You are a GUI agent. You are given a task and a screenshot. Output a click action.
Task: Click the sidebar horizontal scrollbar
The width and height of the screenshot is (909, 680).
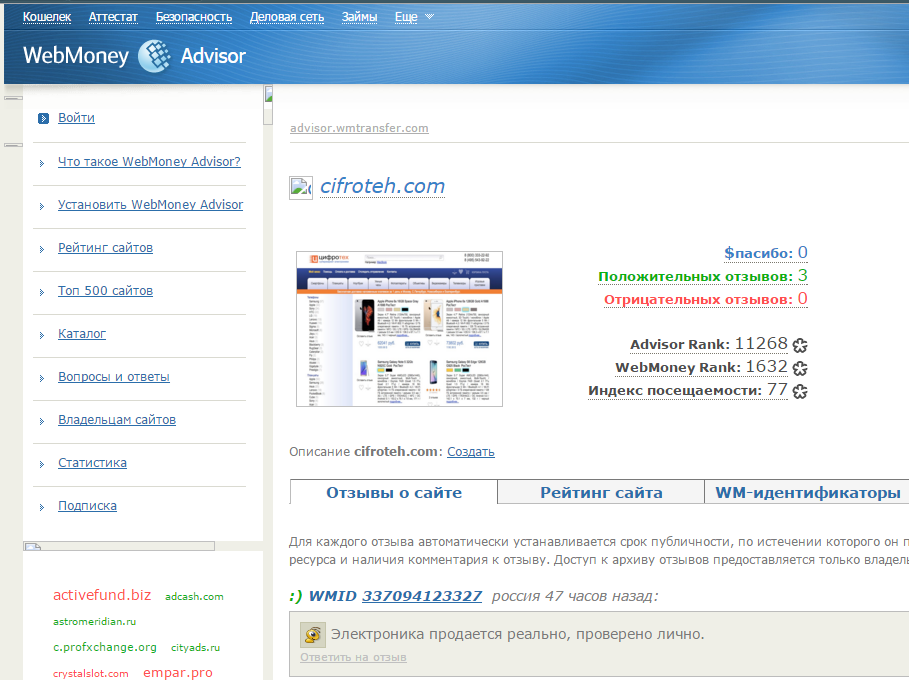119,546
